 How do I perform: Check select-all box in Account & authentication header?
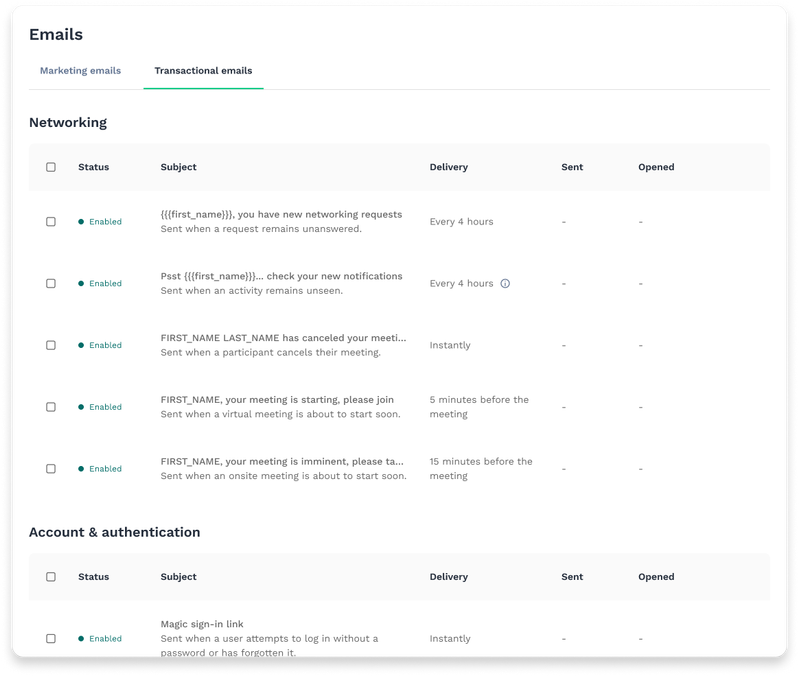[51, 577]
